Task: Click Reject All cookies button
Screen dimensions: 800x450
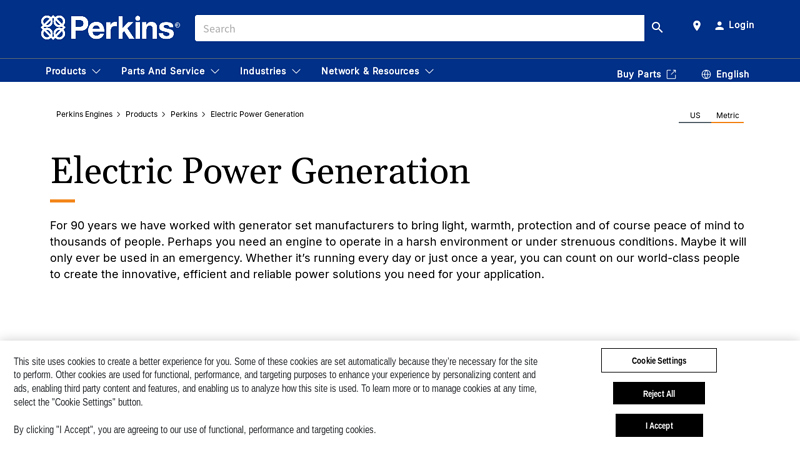Action: click(x=659, y=393)
